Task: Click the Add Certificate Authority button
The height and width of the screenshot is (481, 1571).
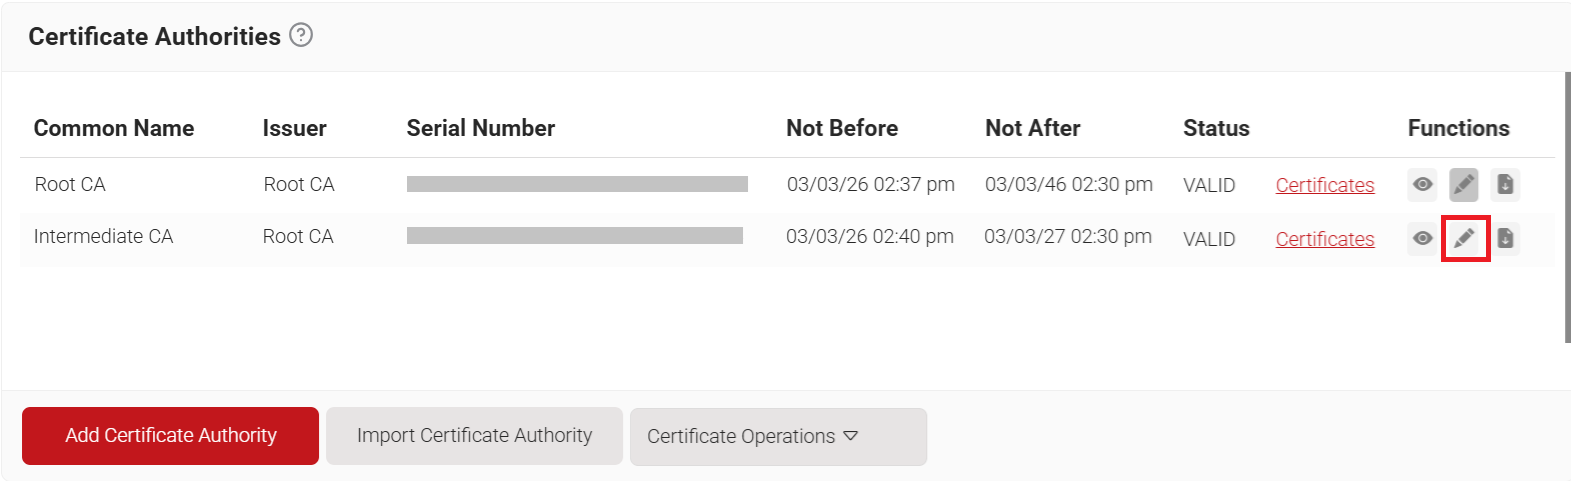Action: 171,436
